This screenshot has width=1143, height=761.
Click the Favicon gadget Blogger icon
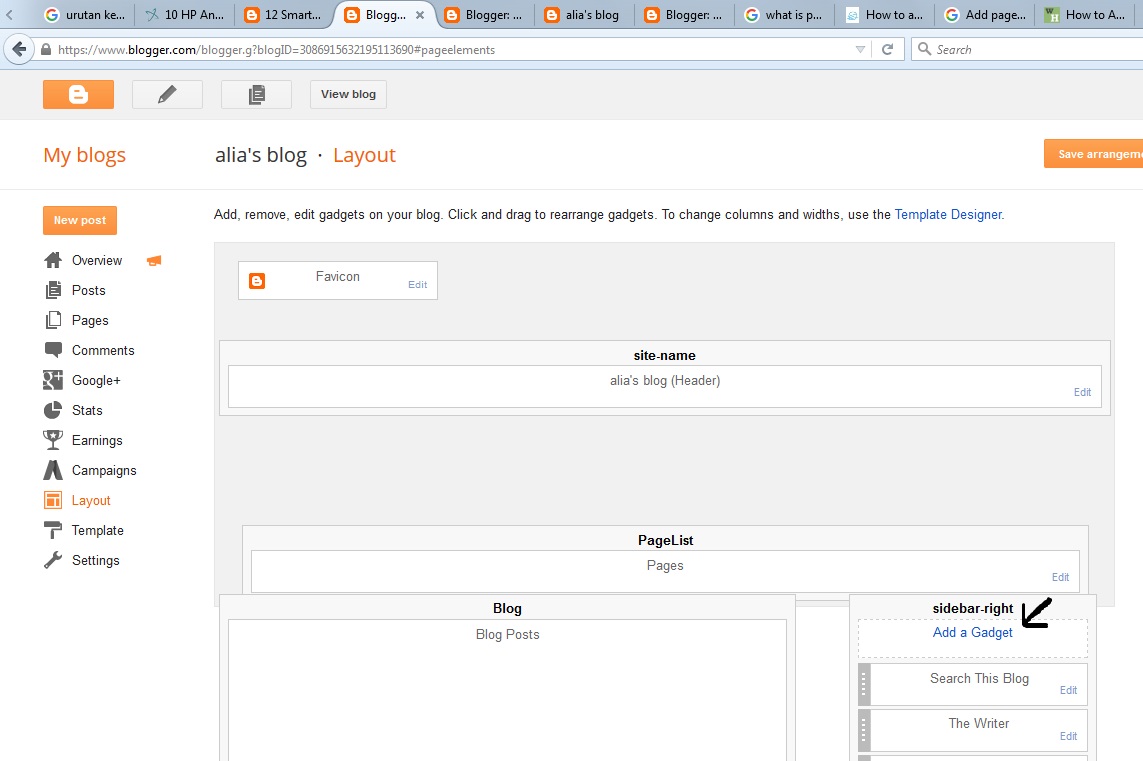[x=257, y=281]
